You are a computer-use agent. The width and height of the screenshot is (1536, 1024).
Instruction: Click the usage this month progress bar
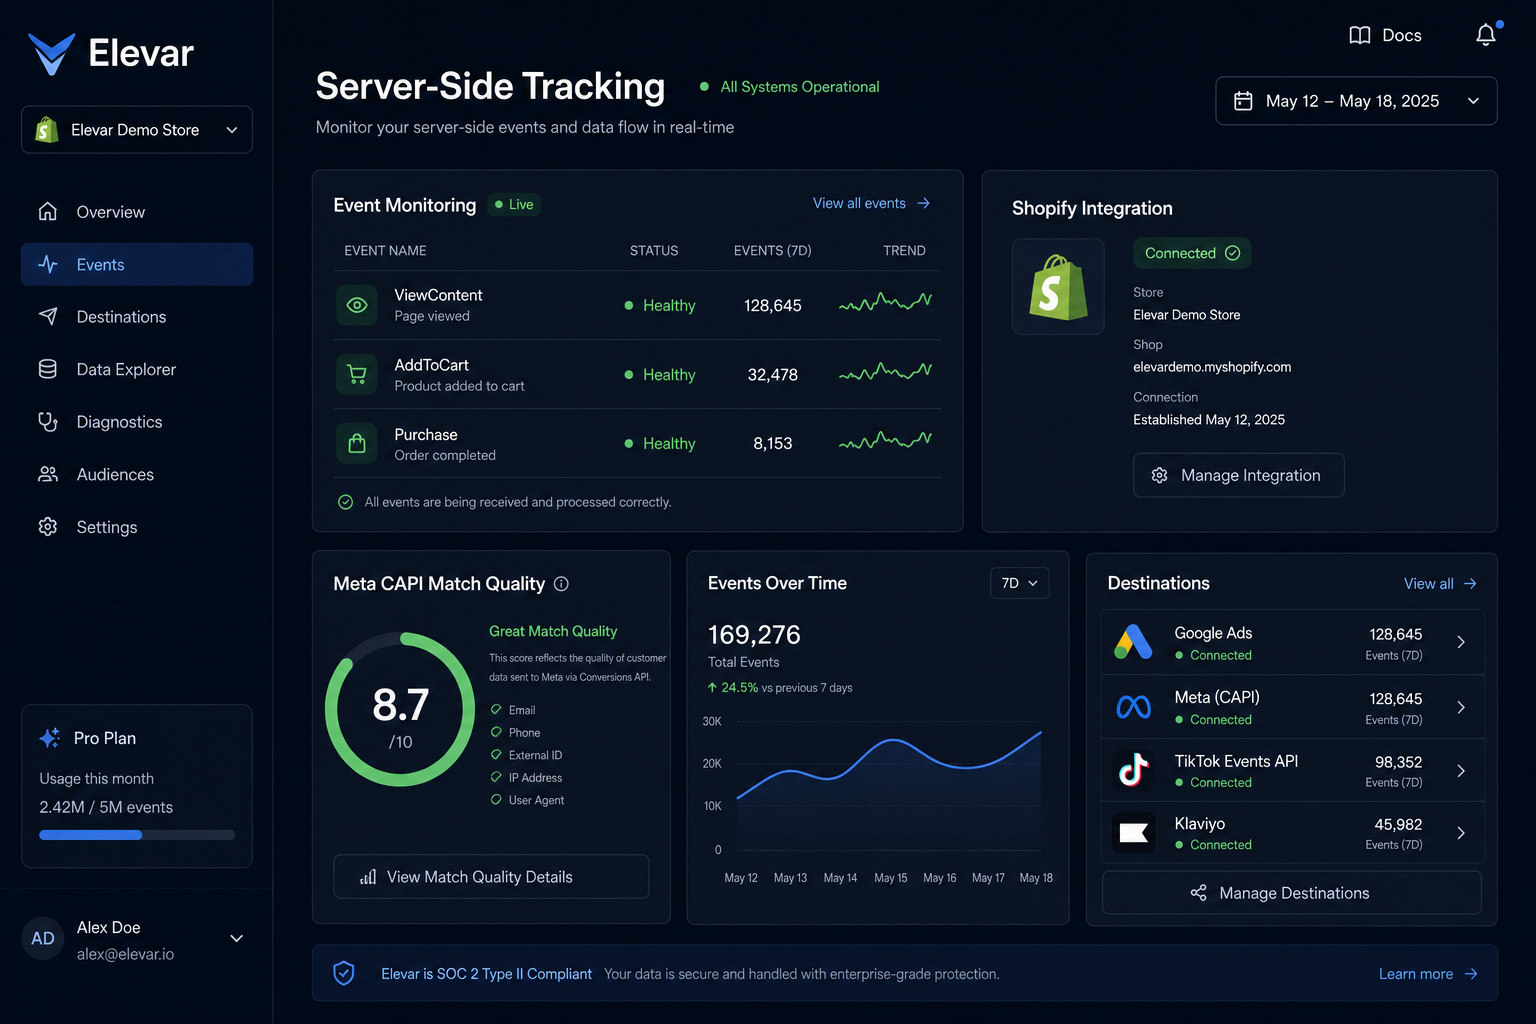click(137, 835)
